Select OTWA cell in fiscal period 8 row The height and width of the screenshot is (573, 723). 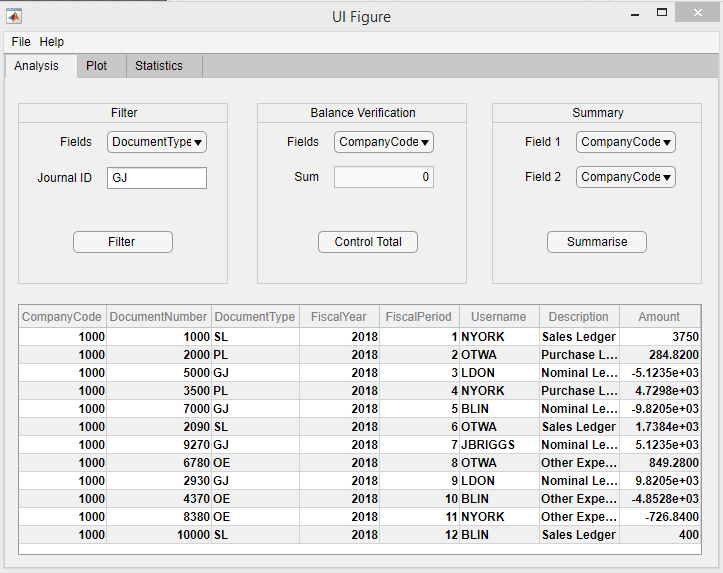[x=499, y=463]
